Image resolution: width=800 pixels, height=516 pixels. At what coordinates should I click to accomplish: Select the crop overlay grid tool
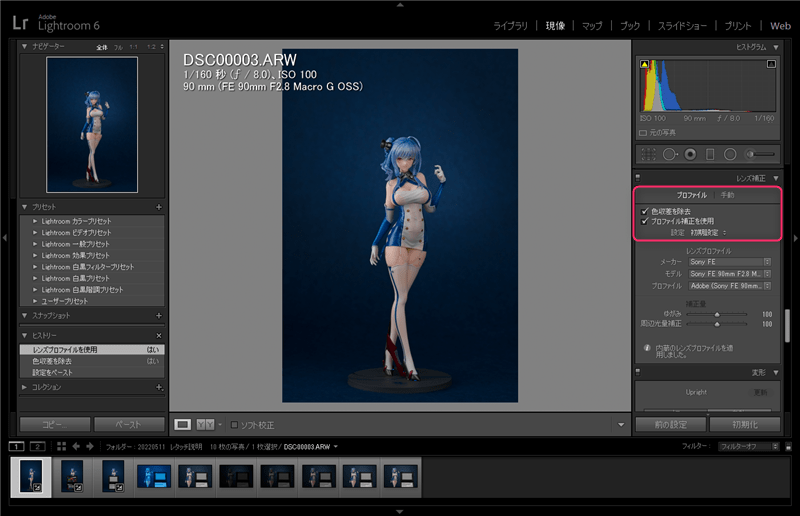tap(648, 154)
